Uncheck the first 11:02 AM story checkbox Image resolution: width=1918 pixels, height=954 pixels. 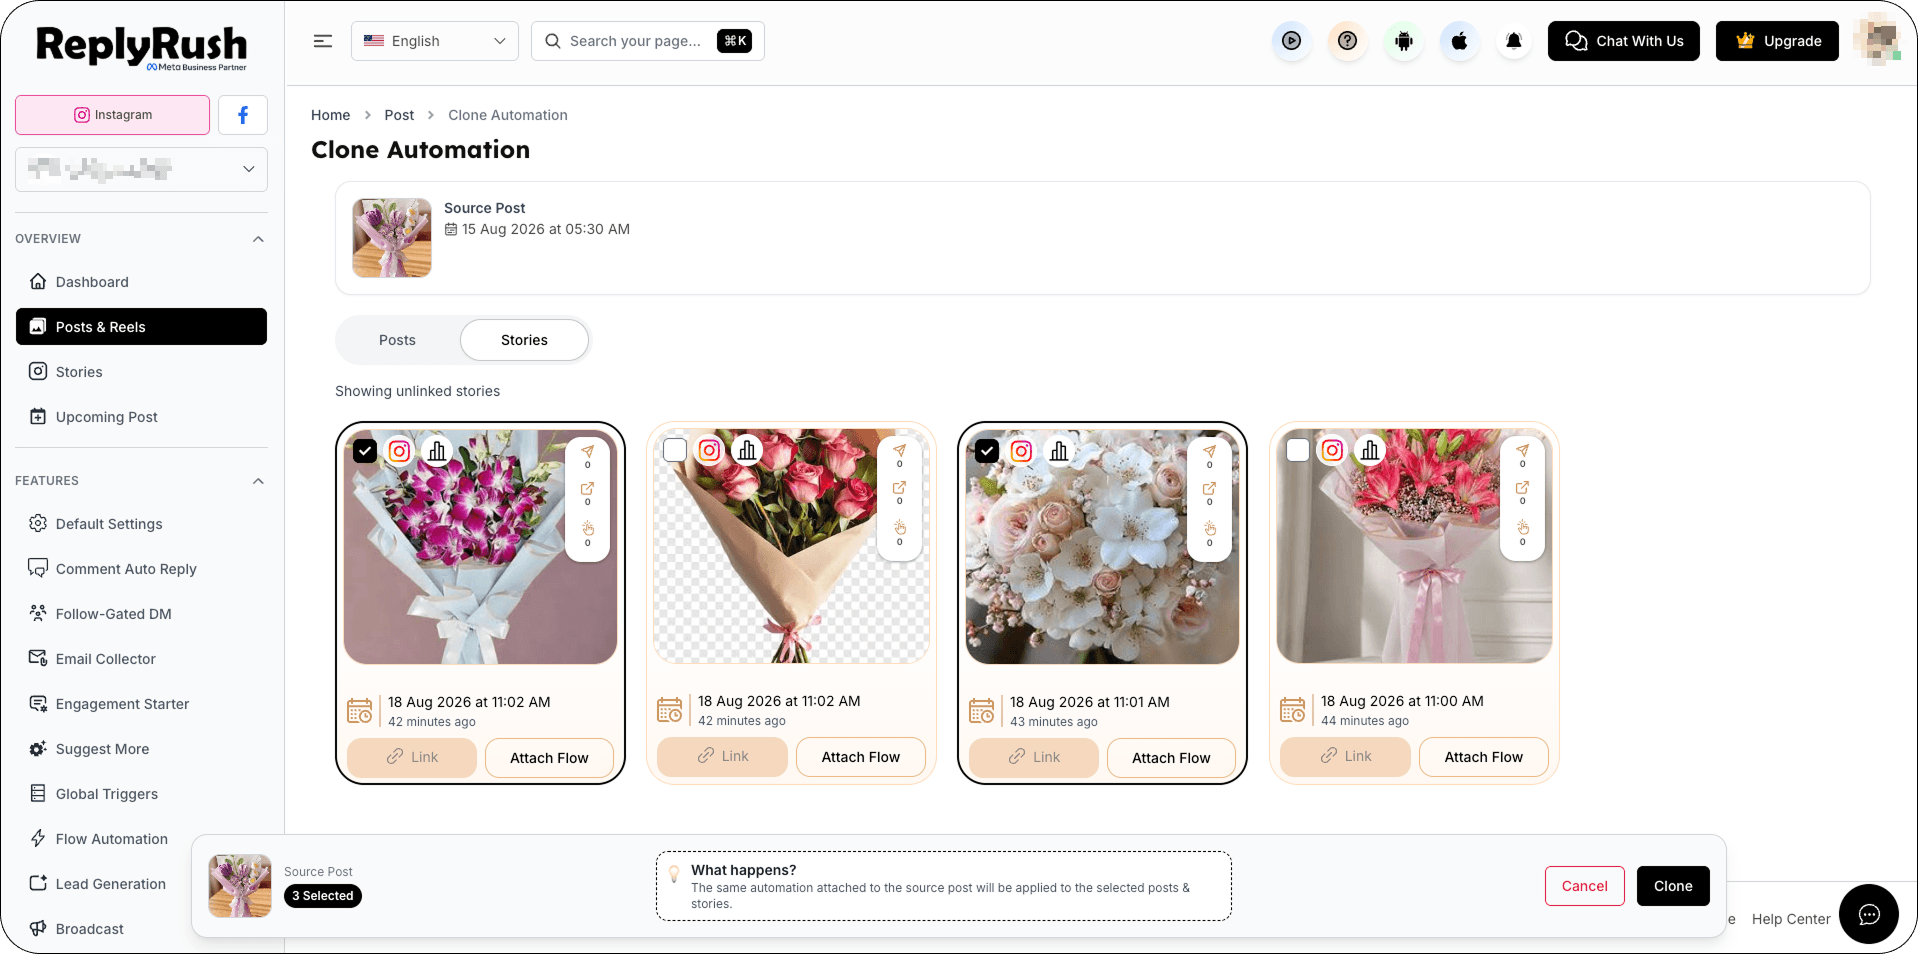tap(365, 451)
